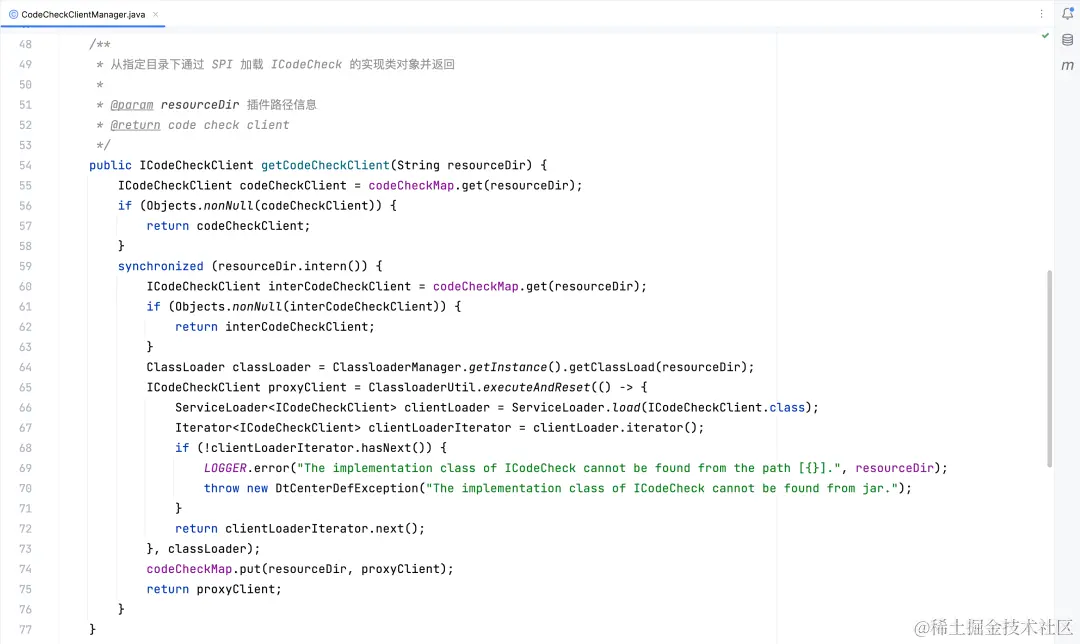The image size is (1080, 644).
Task: Click gutter line number 65
Action: (x=25, y=387)
